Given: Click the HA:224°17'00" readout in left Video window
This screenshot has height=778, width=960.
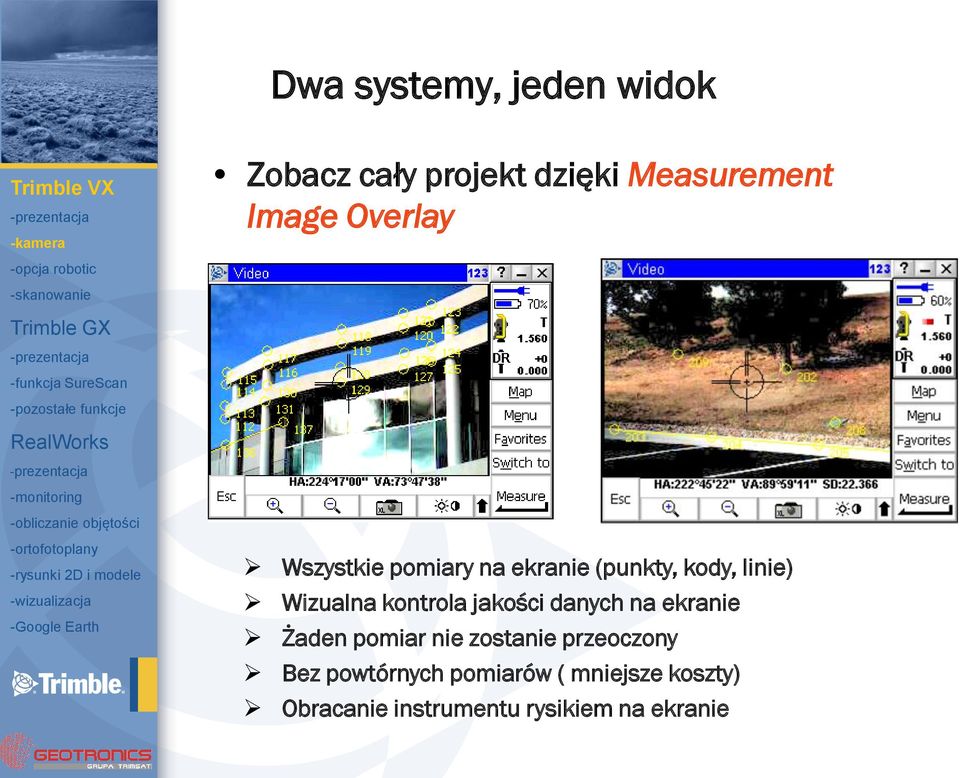Looking at the screenshot, I should click(x=328, y=482).
